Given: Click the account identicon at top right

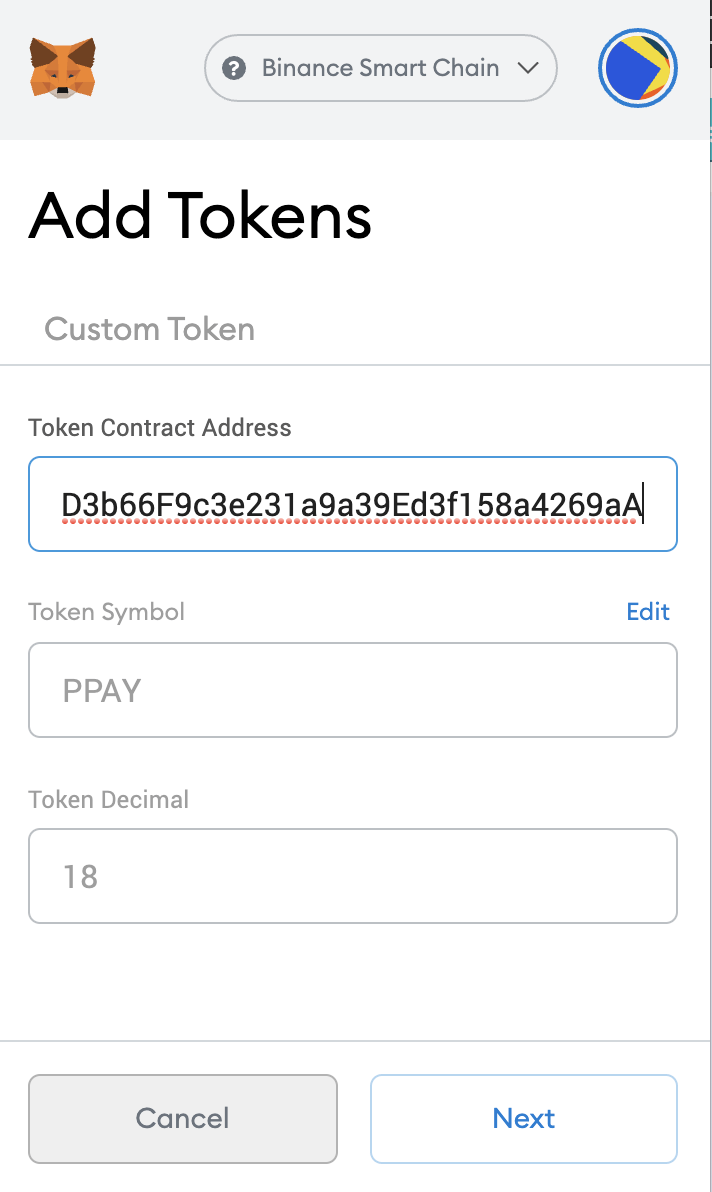Looking at the screenshot, I should click(x=637, y=68).
